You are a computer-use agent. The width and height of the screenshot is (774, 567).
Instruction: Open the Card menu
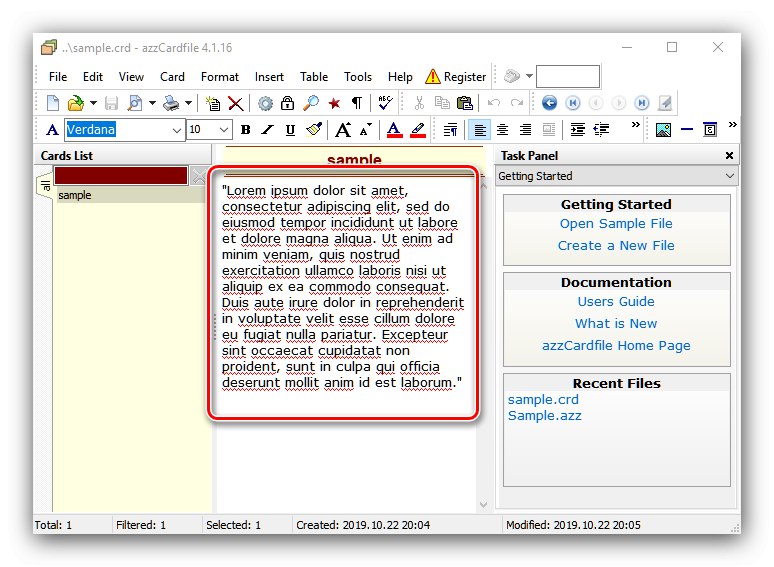point(172,77)
